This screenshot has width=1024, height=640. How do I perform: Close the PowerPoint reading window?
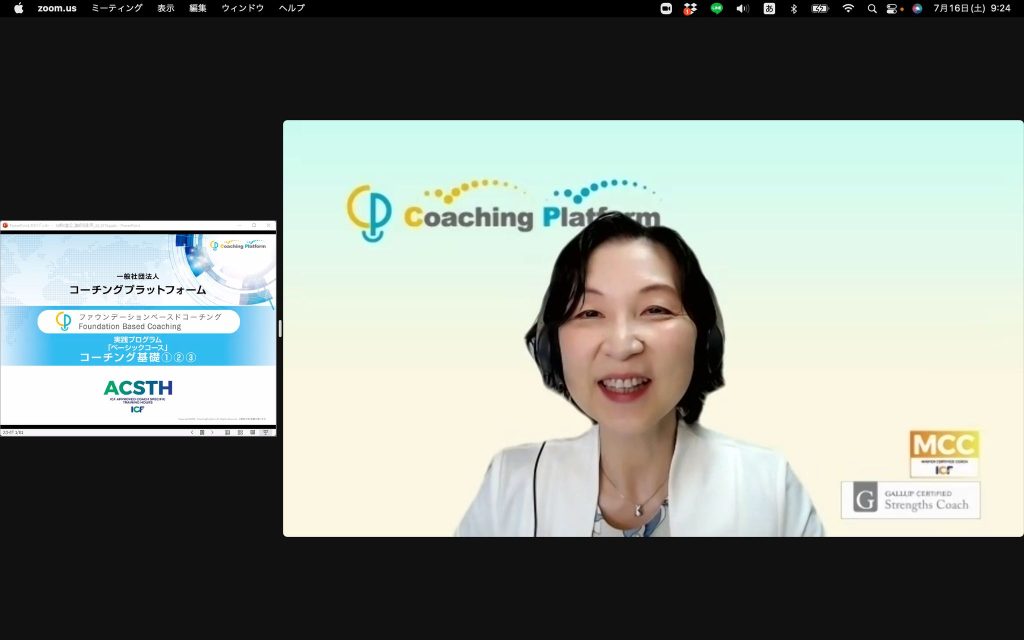pos(268,225)
